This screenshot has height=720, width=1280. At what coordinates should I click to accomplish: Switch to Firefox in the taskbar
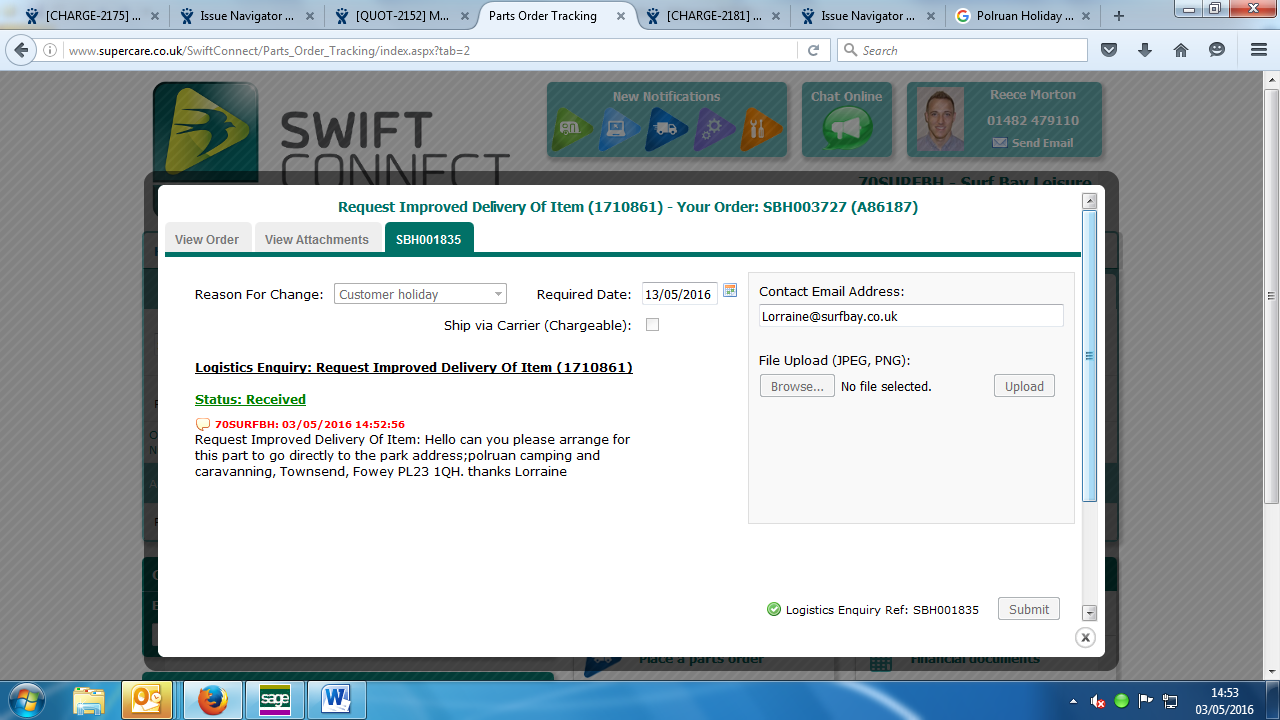(212, 700)
